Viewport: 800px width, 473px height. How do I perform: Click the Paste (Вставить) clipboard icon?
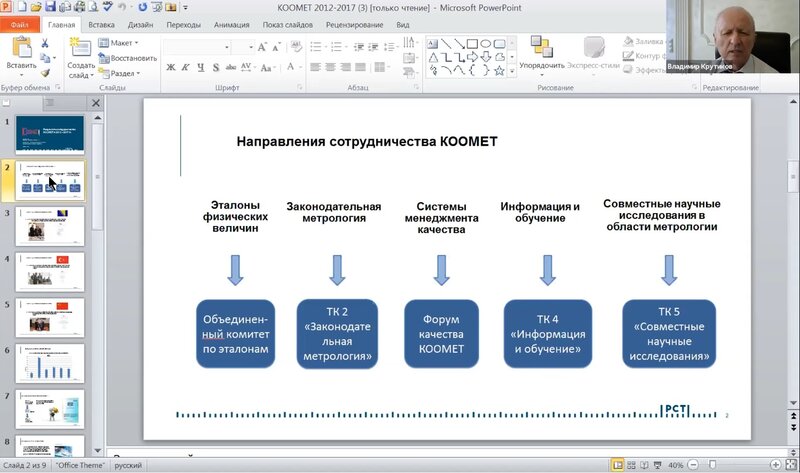tap(21, 48)
